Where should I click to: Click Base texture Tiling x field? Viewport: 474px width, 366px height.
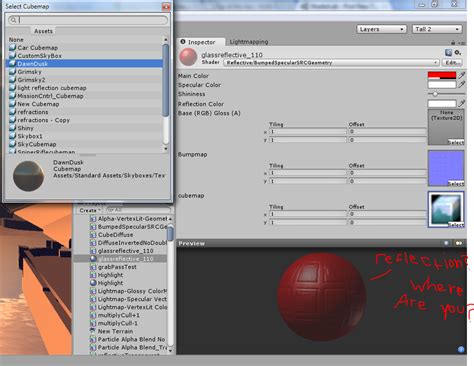pos(308,132)
